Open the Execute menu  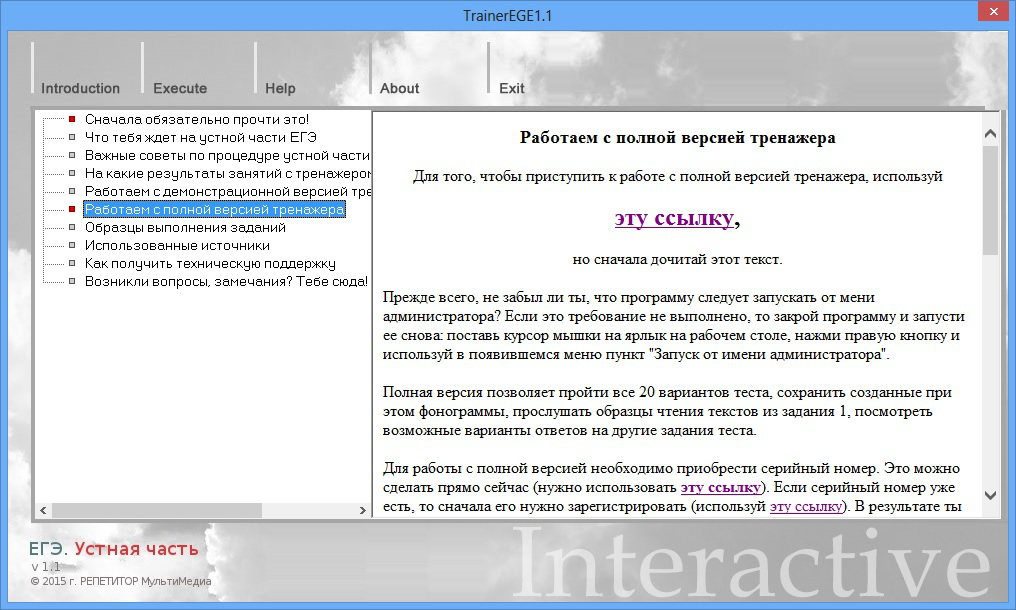[179, 88]
